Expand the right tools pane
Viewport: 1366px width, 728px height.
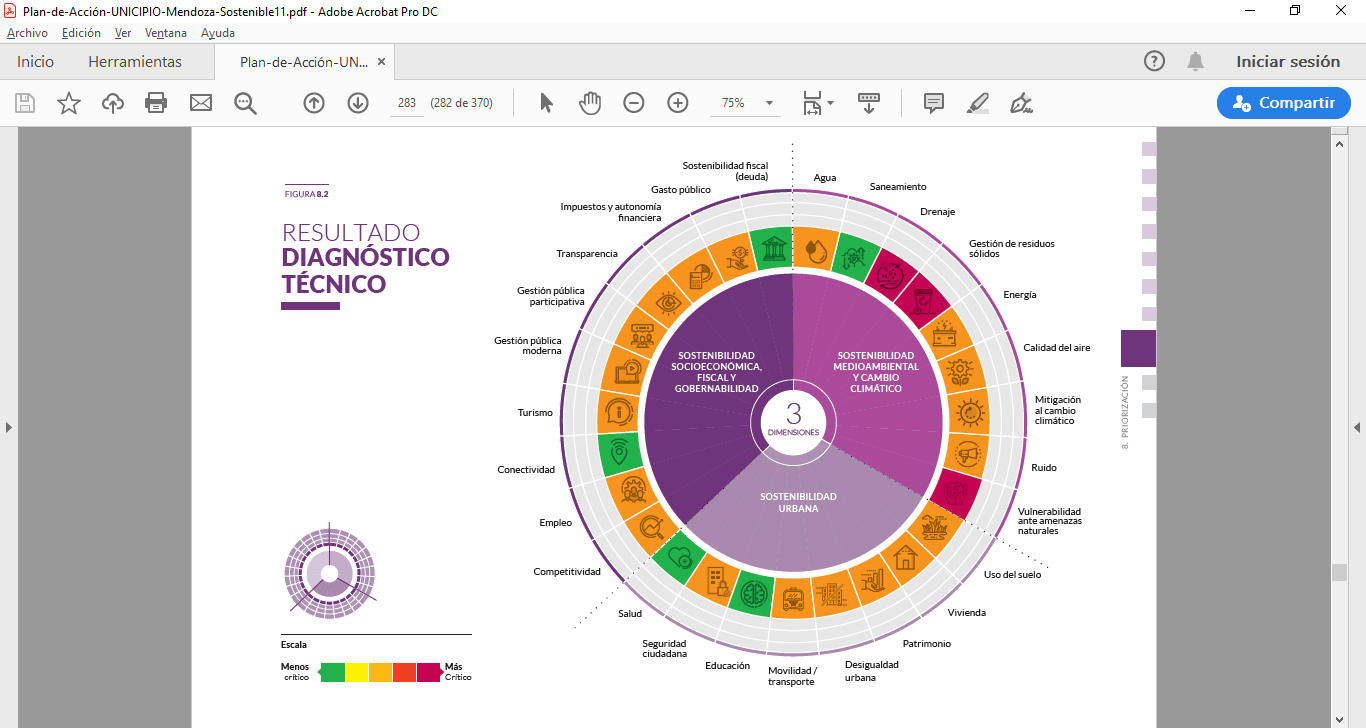pyautogui.click(x=1357, y=427)
